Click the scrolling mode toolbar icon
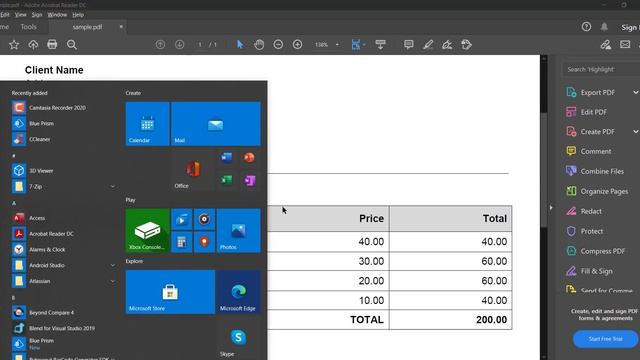The image size is (640, 360). (x=380, y=44)
